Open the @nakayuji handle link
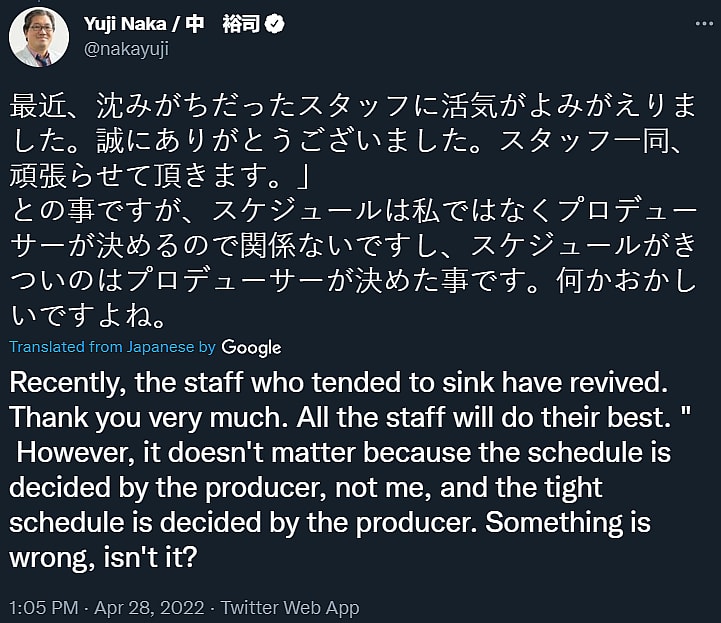The image size is (721, 623). [x=120, y=47]
